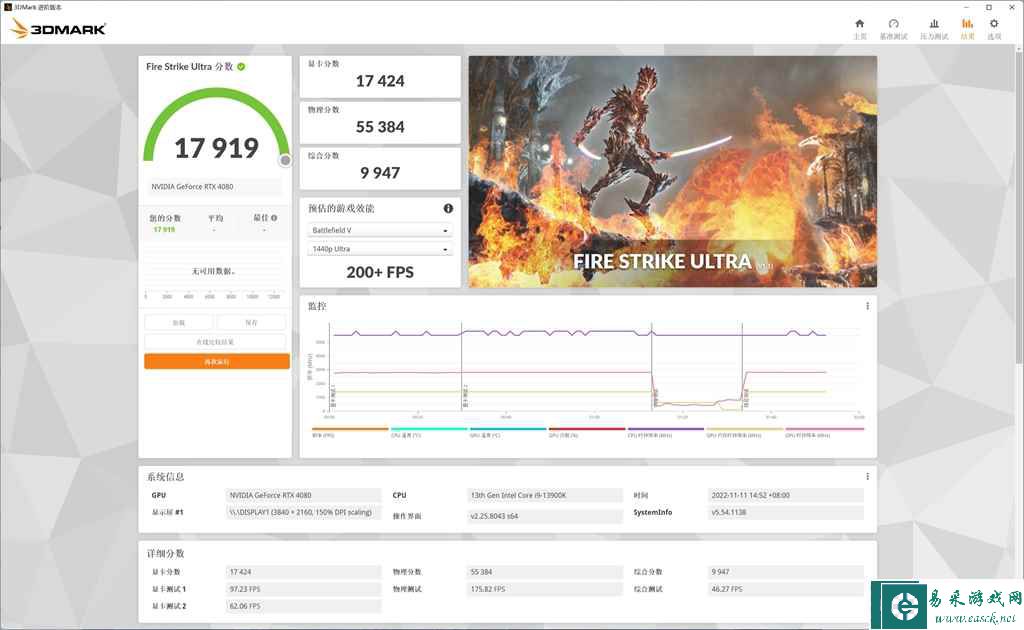Screen dimensions: 1024x630
Task: Click the load (加载) button
Action: click(178, 323)
